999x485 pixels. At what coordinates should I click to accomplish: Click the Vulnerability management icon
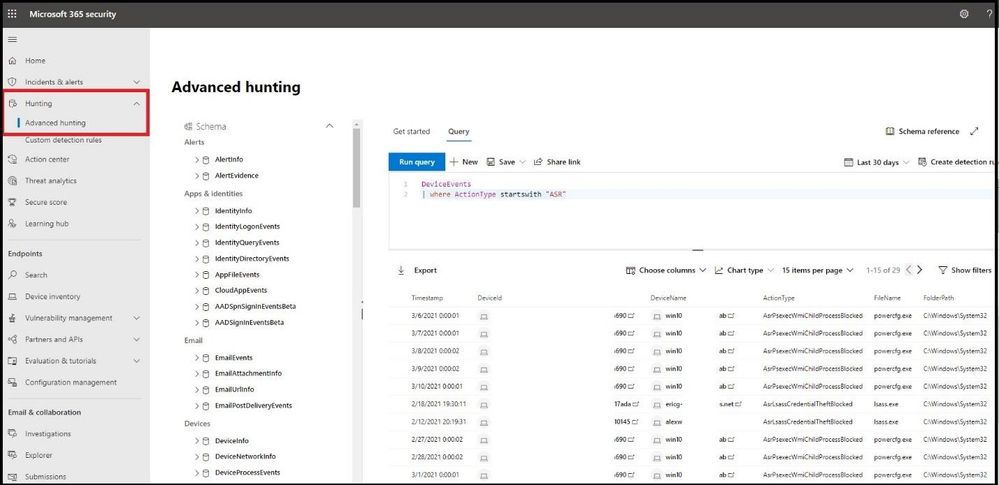tap(12, 318)
